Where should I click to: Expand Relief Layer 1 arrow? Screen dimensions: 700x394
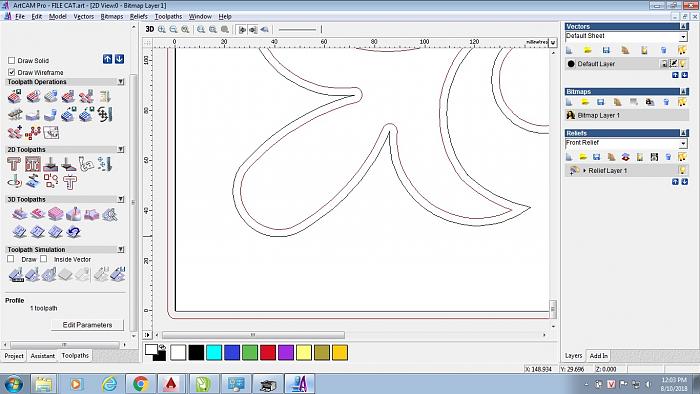click(x=584, y=170)
